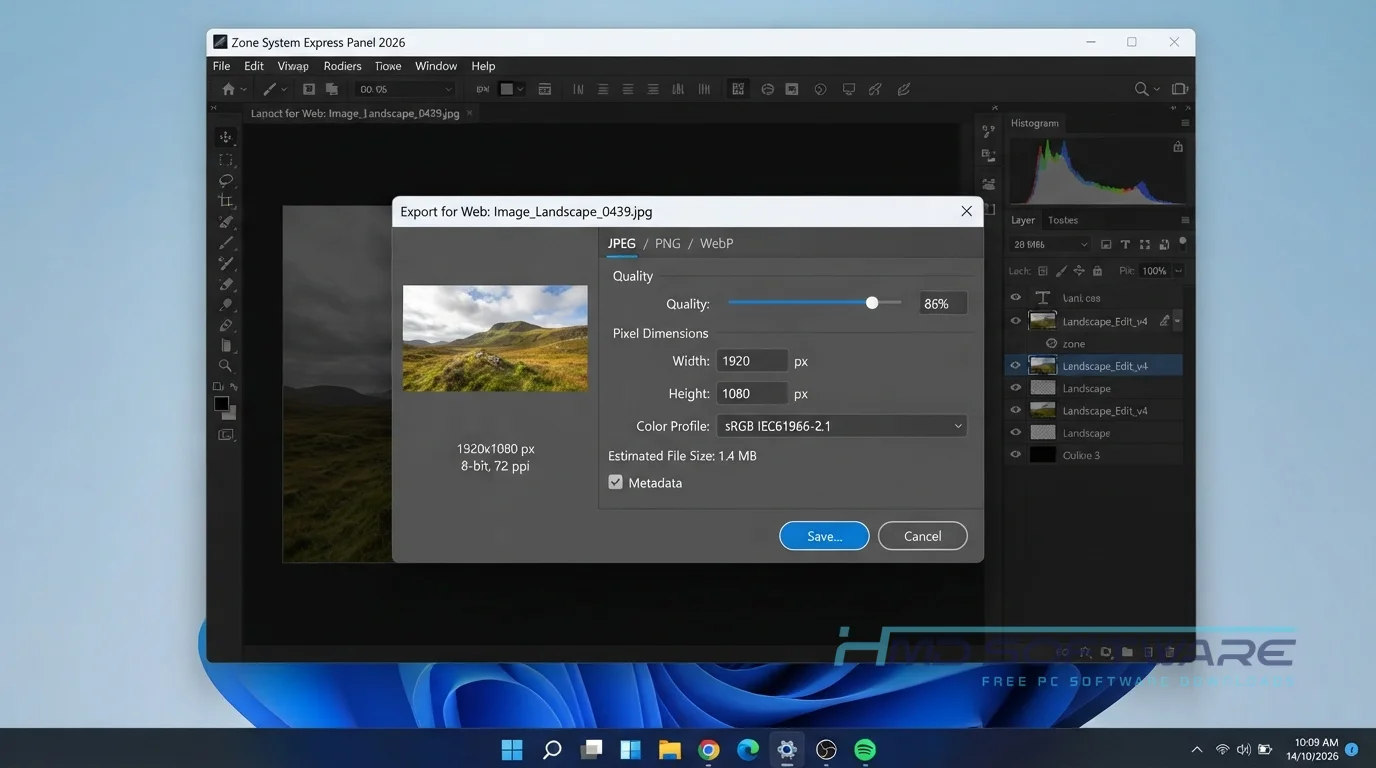Open the Color Profile sRGB dropdown
1376x768 pixels.
[842, 426]
